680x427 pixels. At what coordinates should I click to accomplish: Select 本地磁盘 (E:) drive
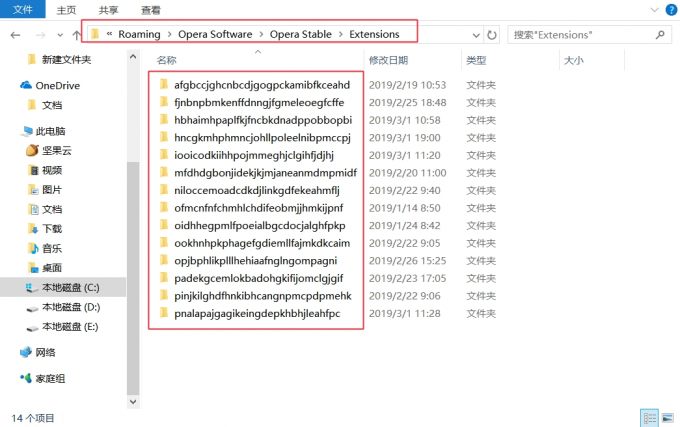click(x=62, y=326)
